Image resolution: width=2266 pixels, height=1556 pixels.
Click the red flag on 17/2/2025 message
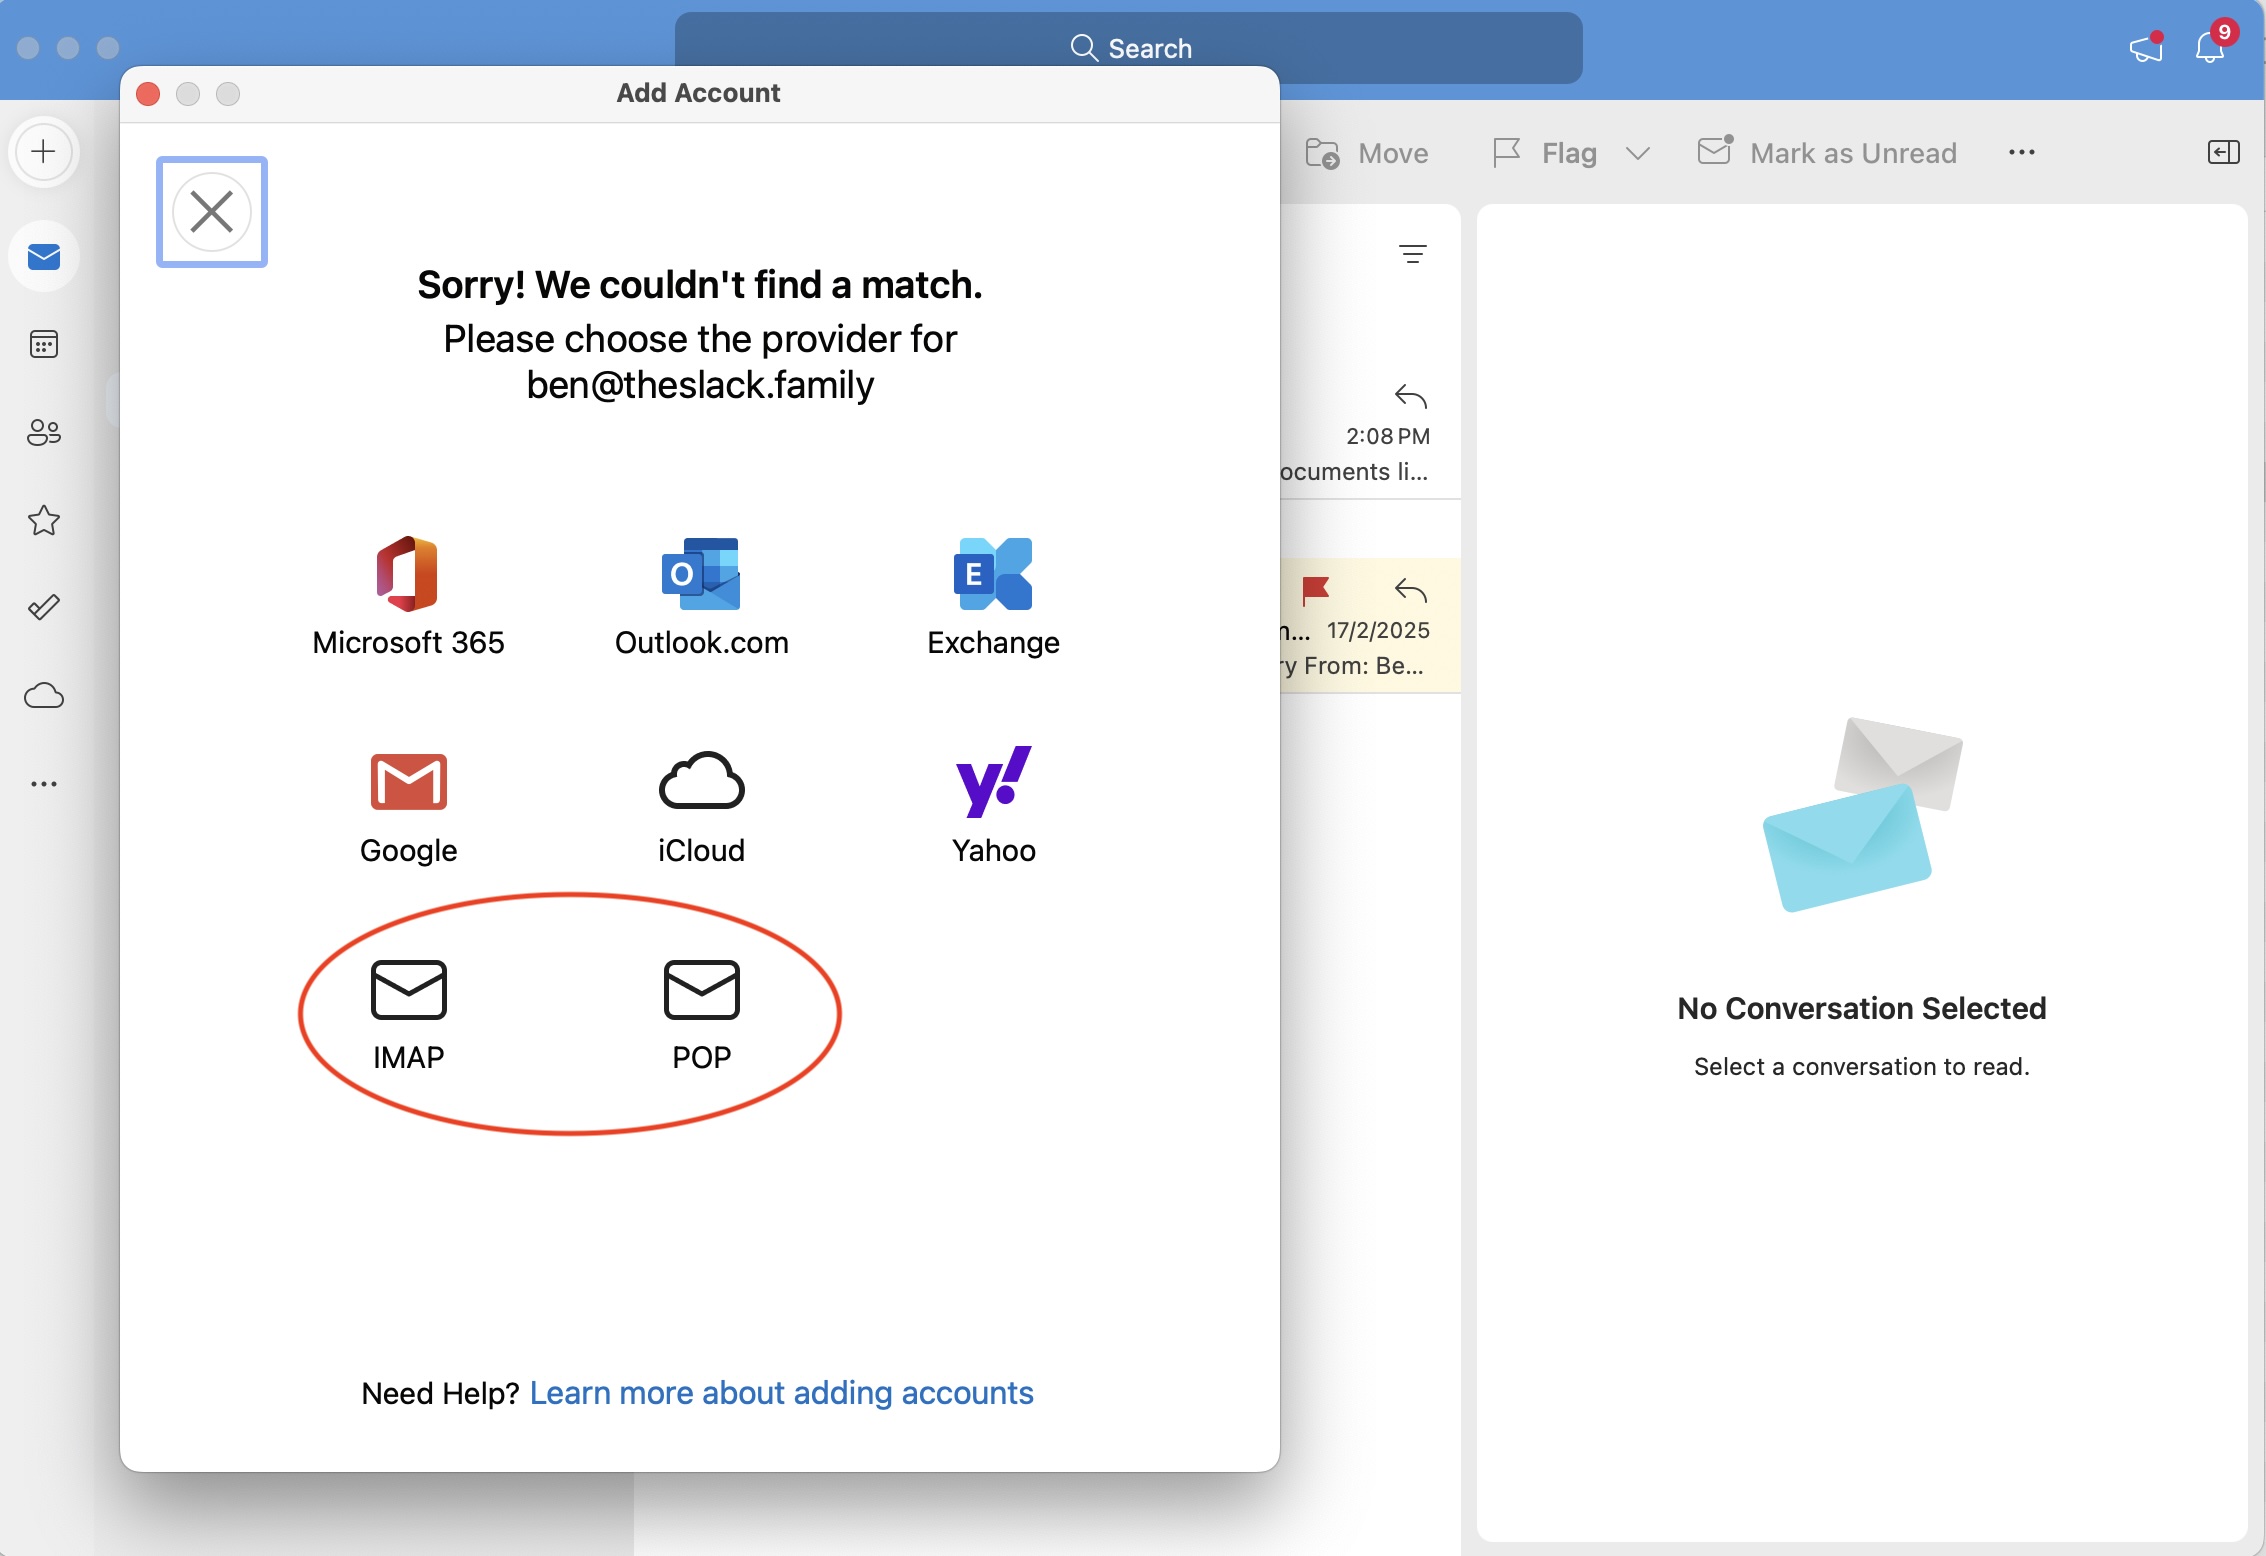pos(1315,590)
